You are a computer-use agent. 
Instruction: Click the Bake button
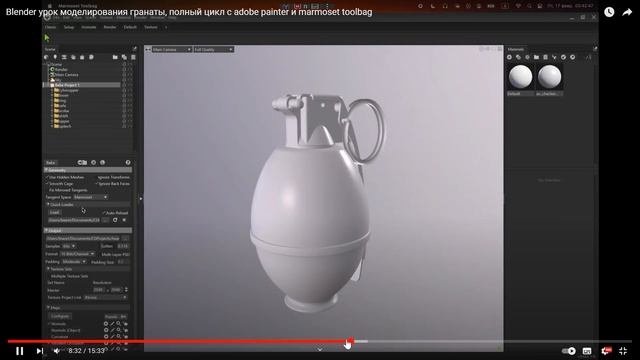(51, 162)
